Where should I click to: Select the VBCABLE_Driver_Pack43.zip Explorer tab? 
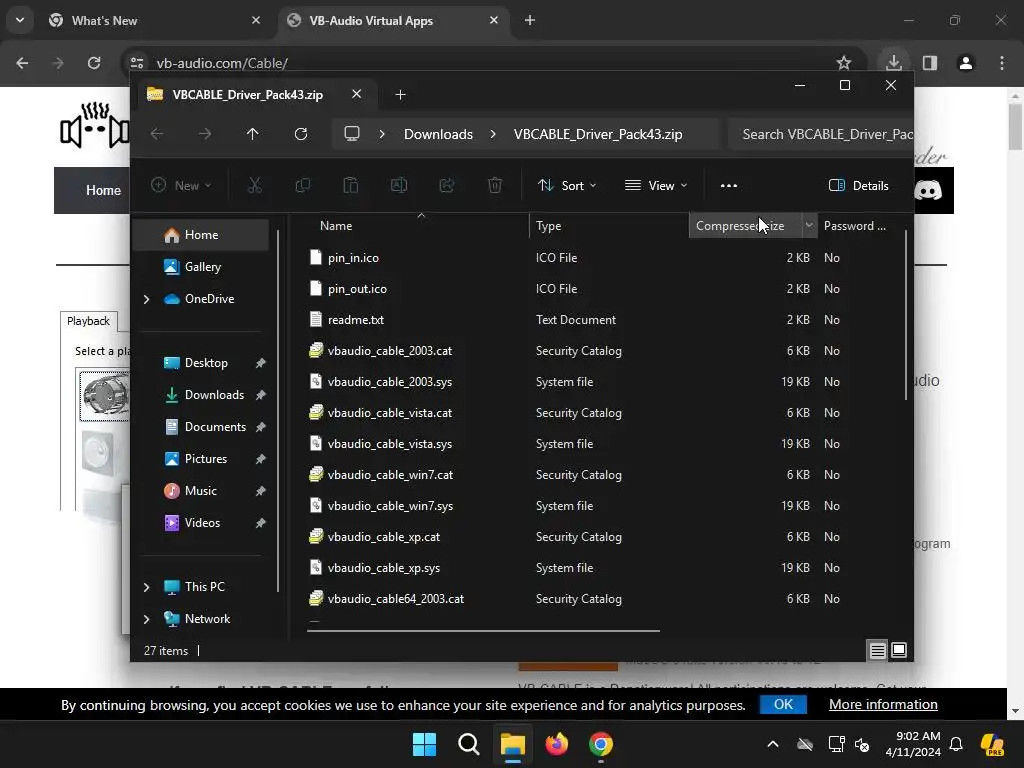coord(255,95)
